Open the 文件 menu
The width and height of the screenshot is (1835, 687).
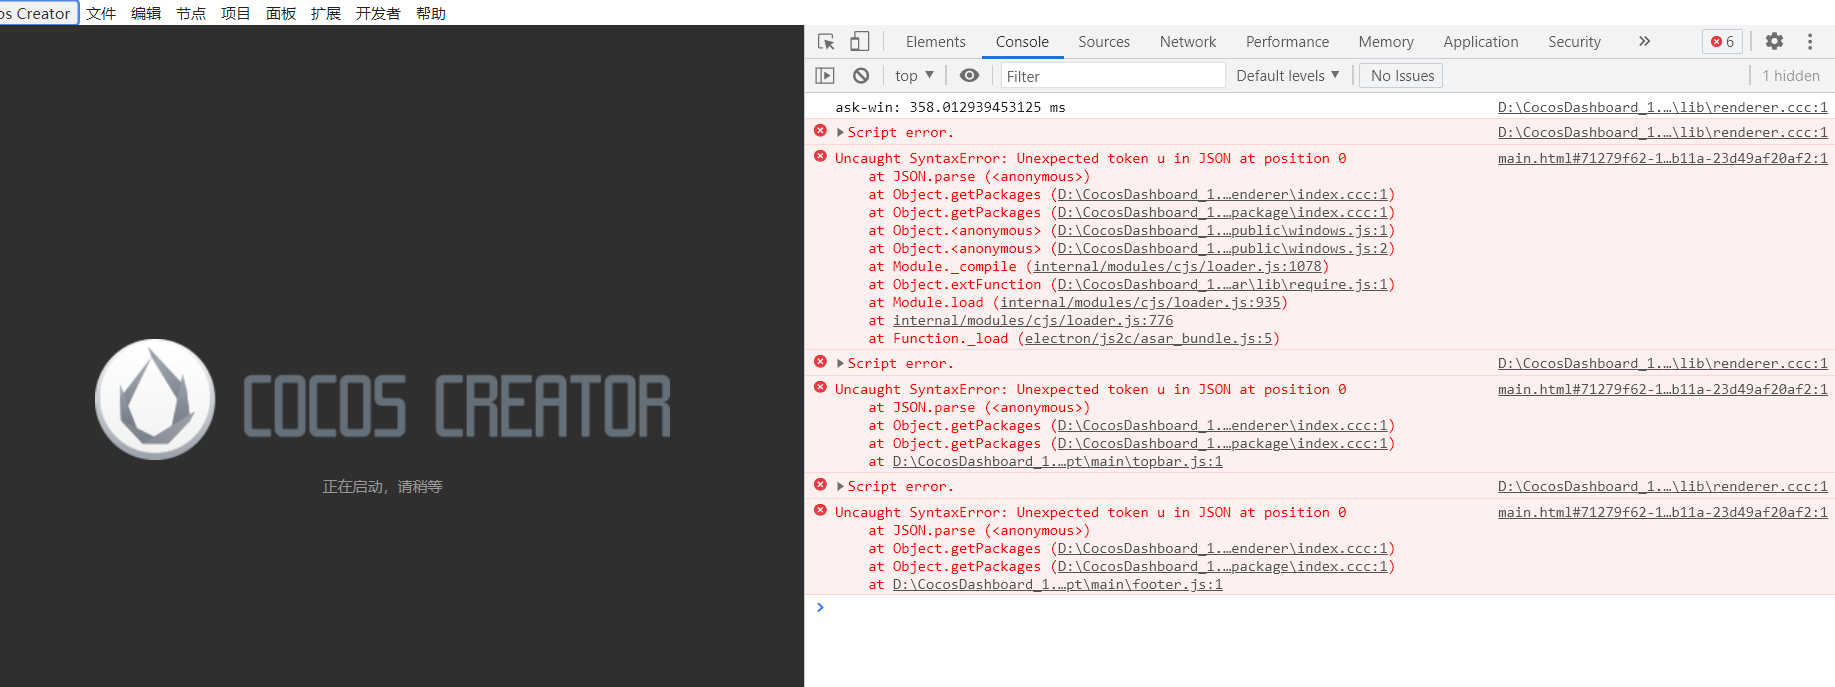tap(101, 13)
